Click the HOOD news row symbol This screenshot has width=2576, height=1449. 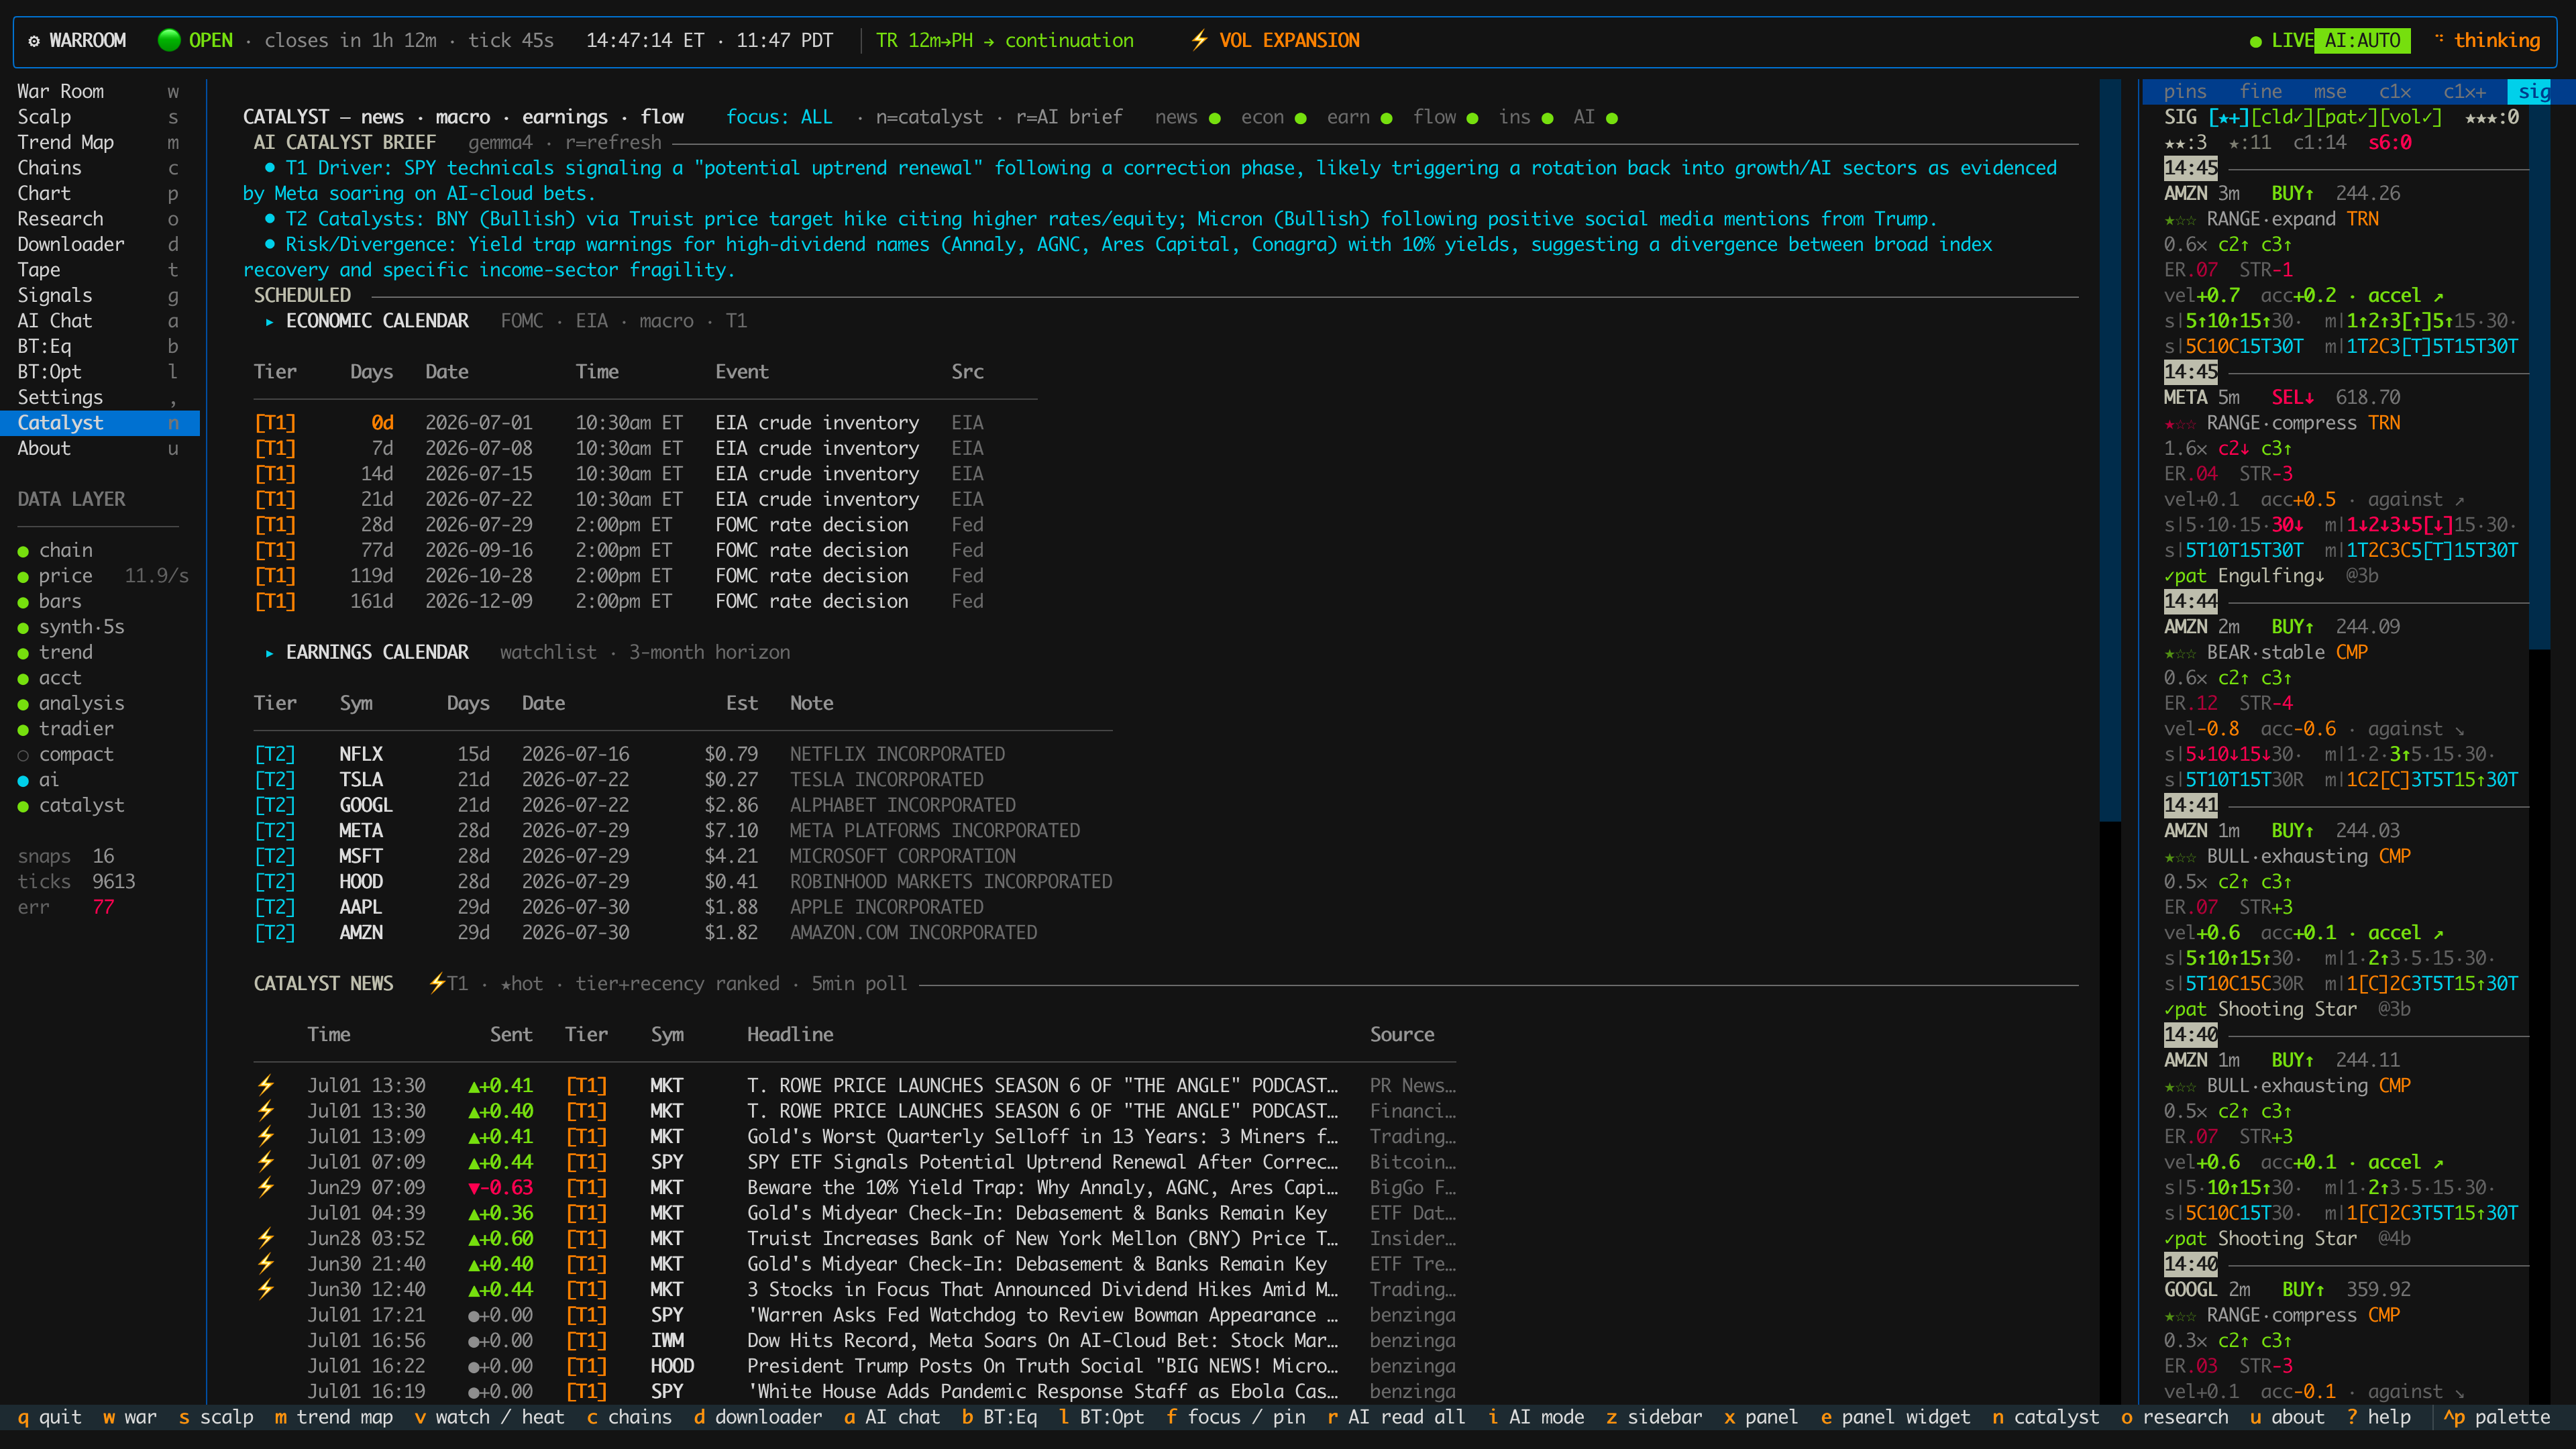click(672, 1367)
